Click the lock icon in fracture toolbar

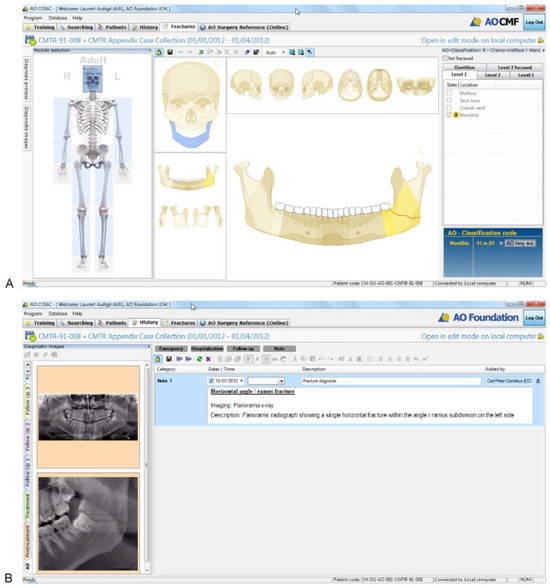[x=159, y=52]
